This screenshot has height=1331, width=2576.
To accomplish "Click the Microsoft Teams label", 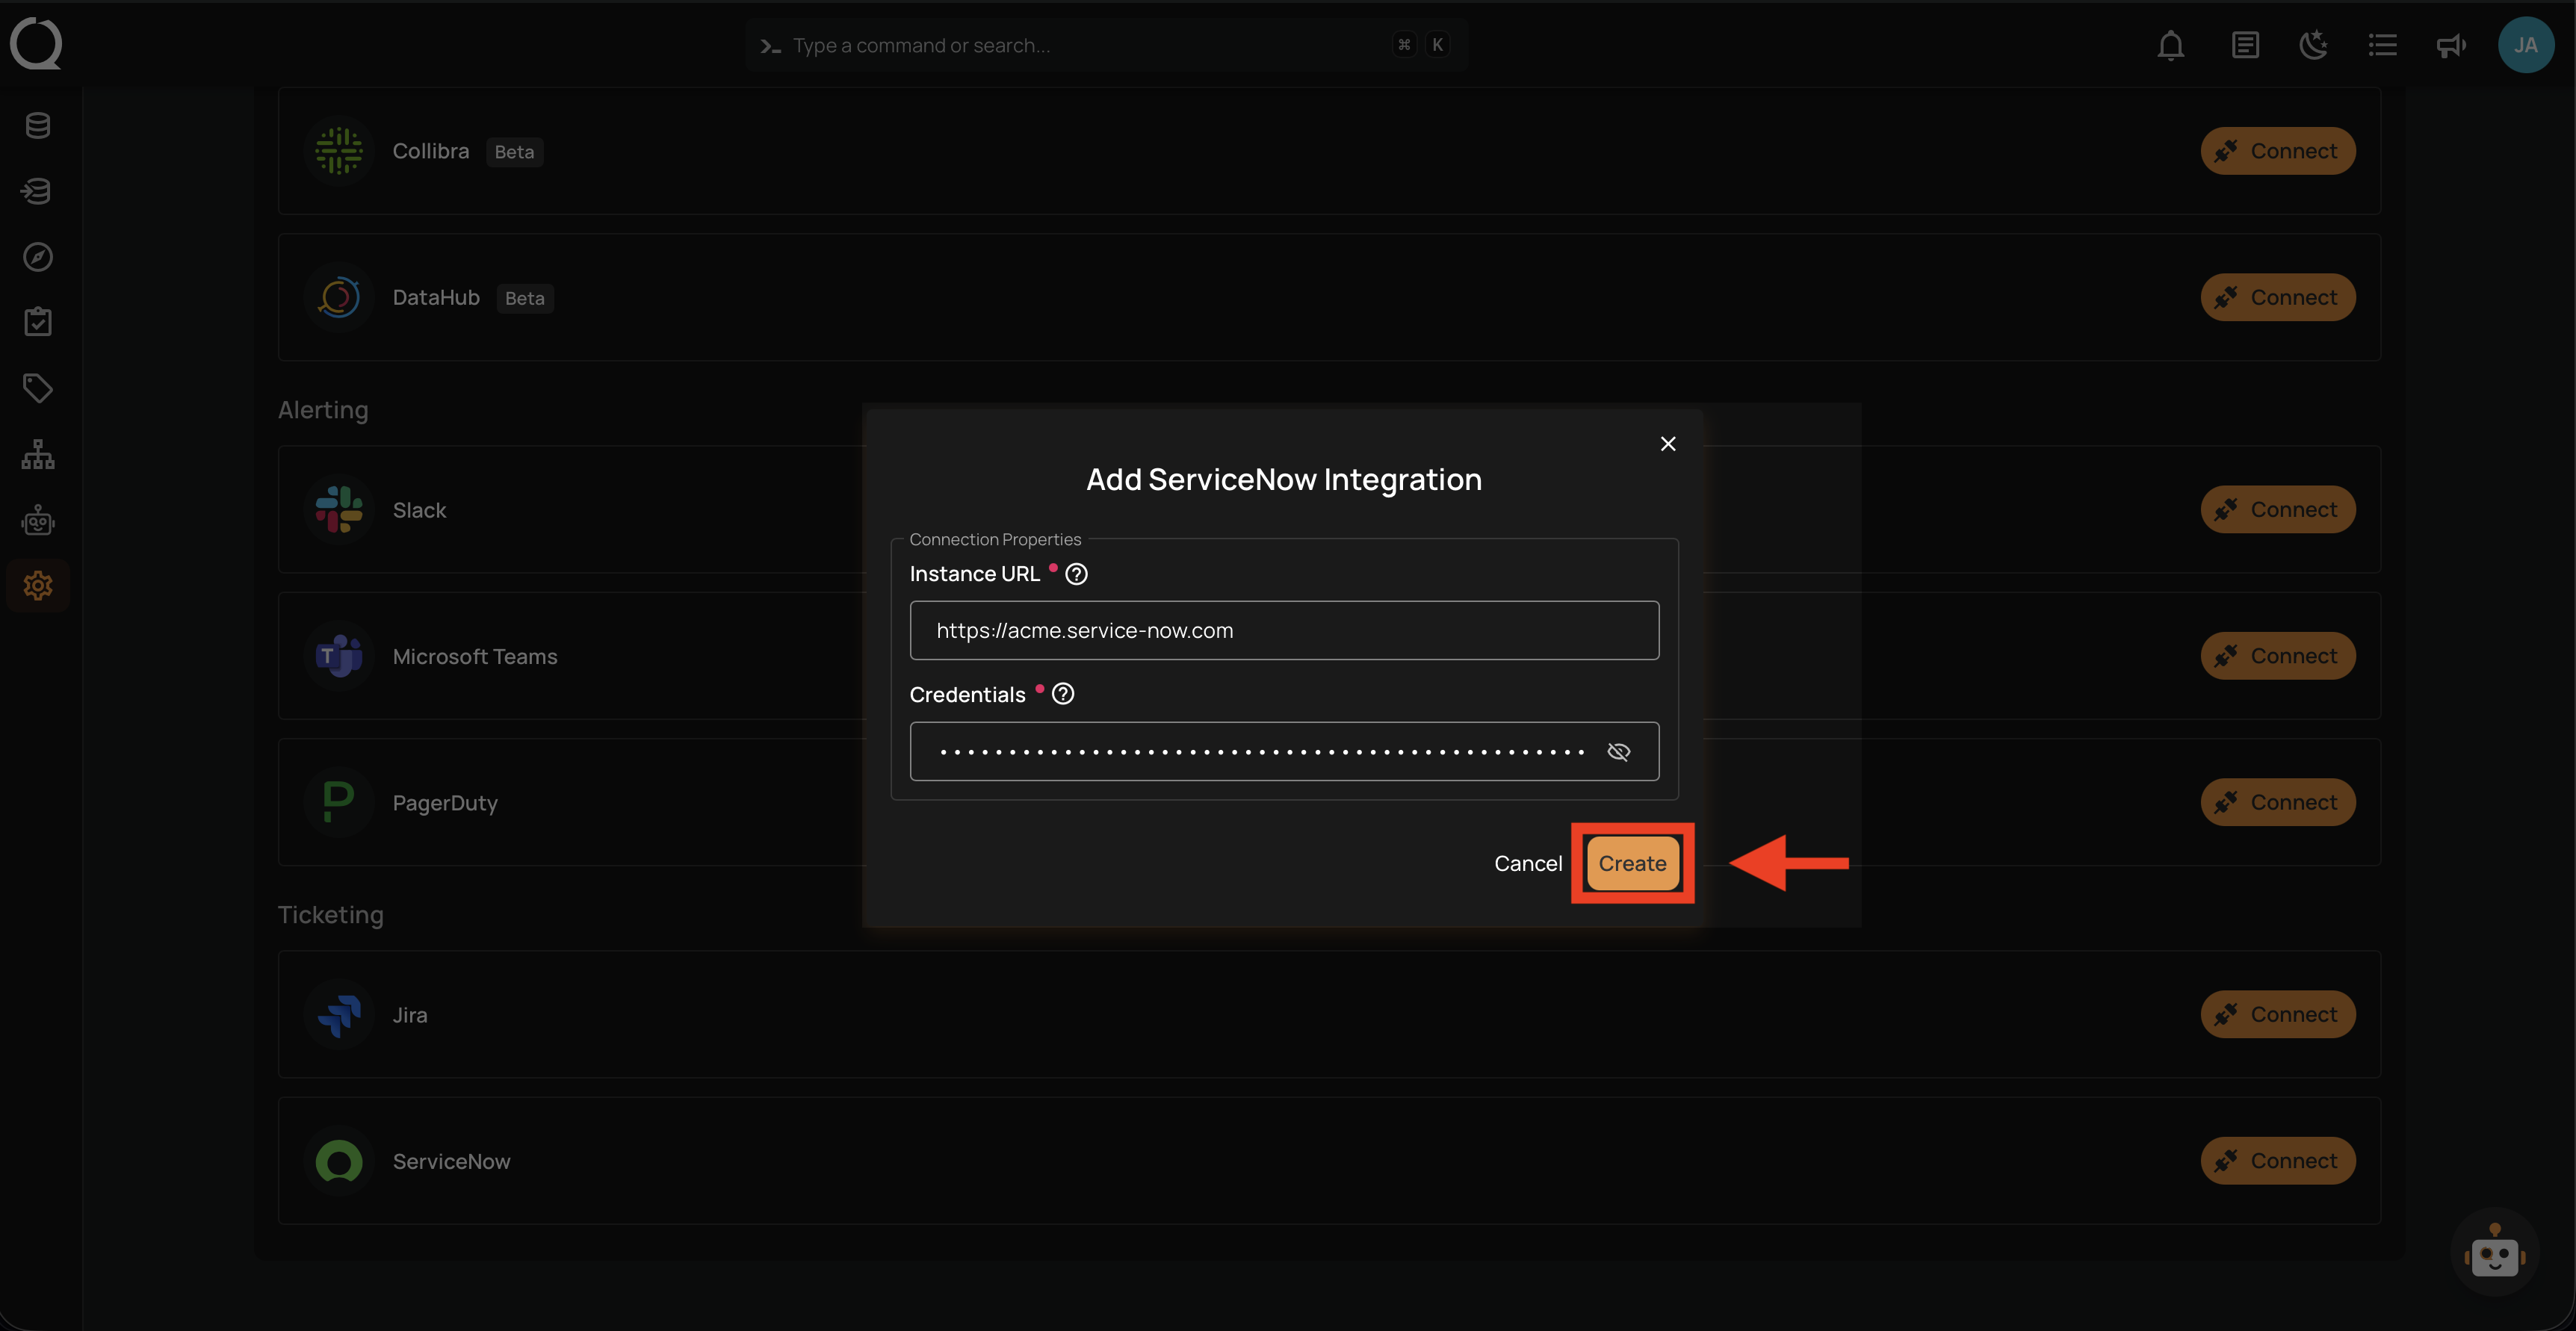I will tap(474, 656).
